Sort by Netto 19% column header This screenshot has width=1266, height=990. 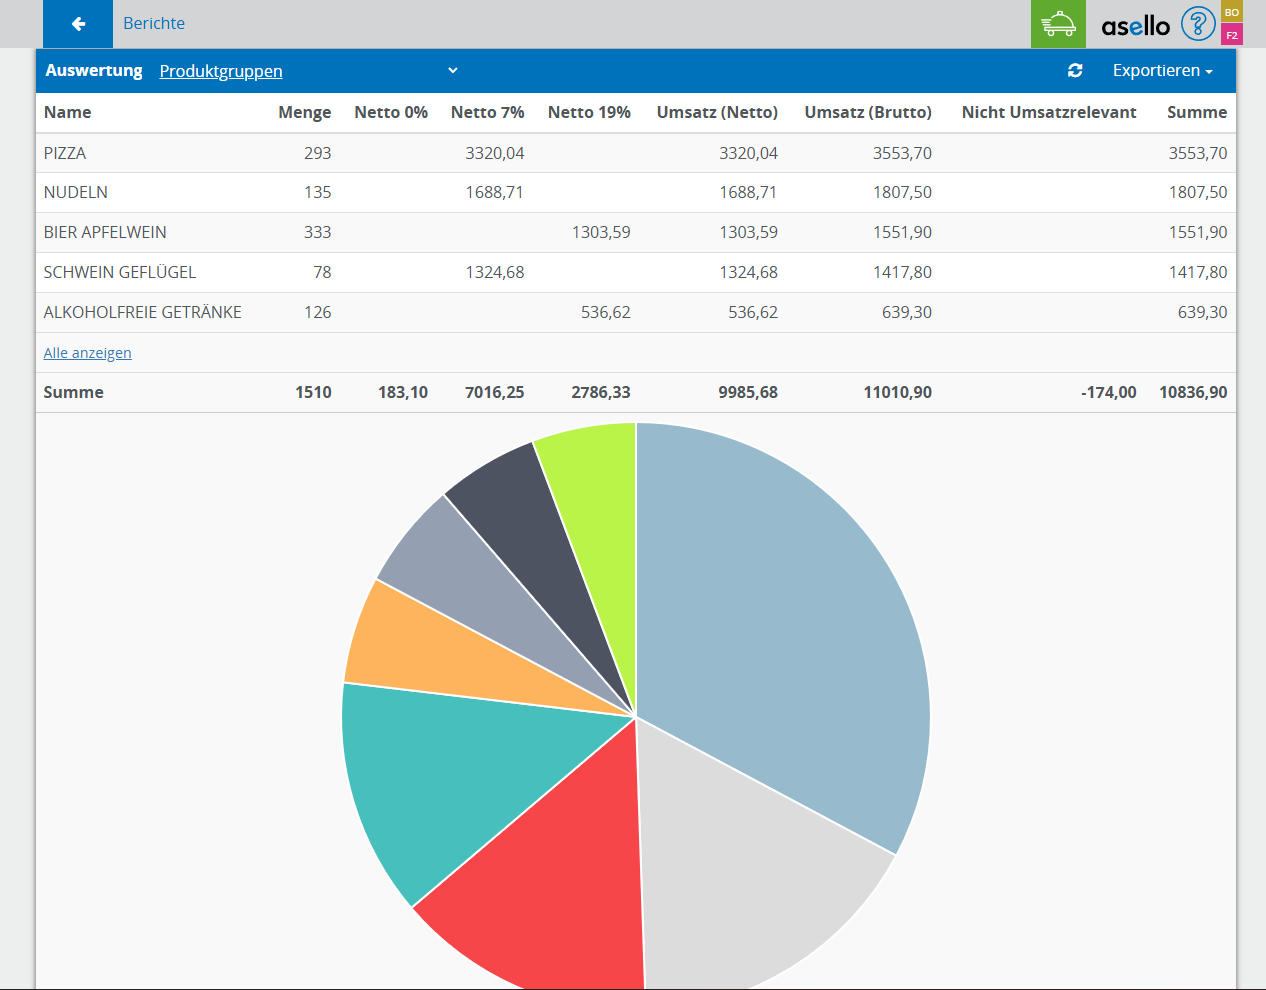pyautogui.click(x=589, y=112)
